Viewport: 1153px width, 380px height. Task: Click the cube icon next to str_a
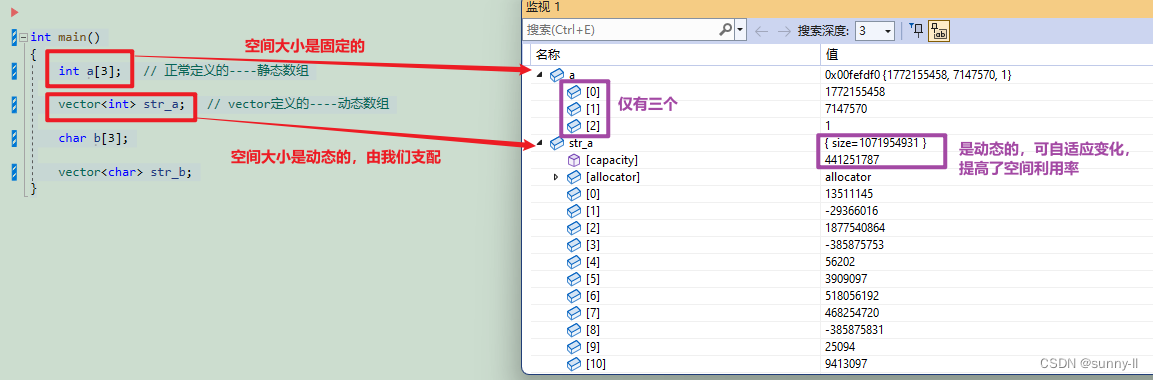(x=557, y=143)
